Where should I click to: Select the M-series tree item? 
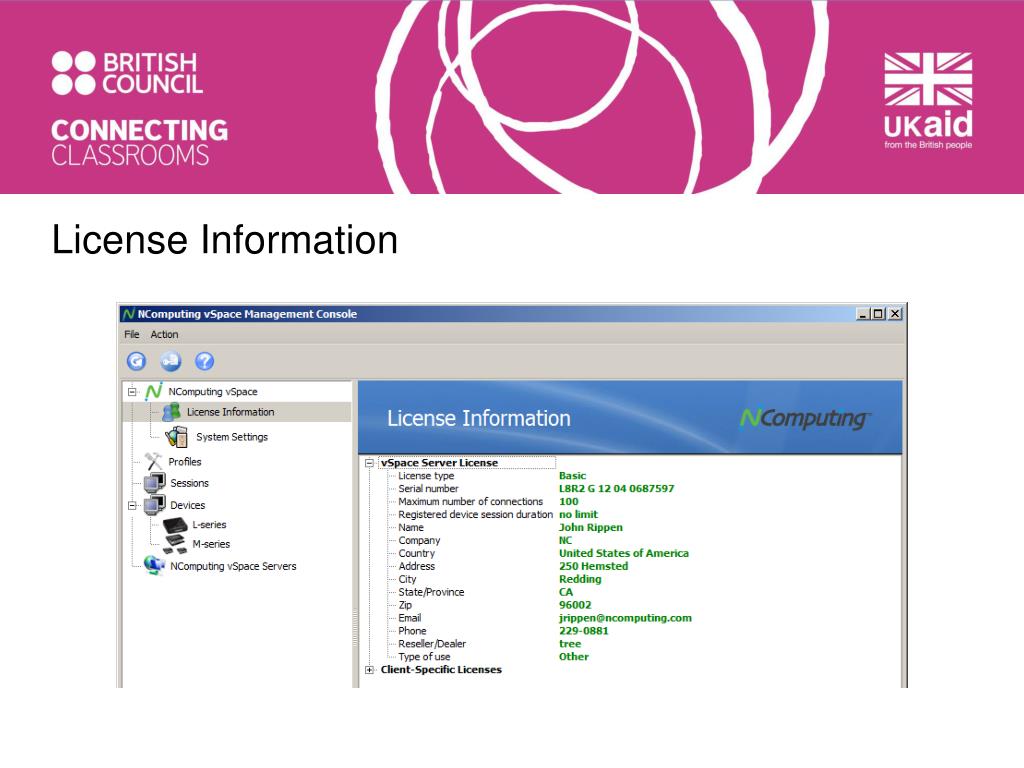point(211,544)
